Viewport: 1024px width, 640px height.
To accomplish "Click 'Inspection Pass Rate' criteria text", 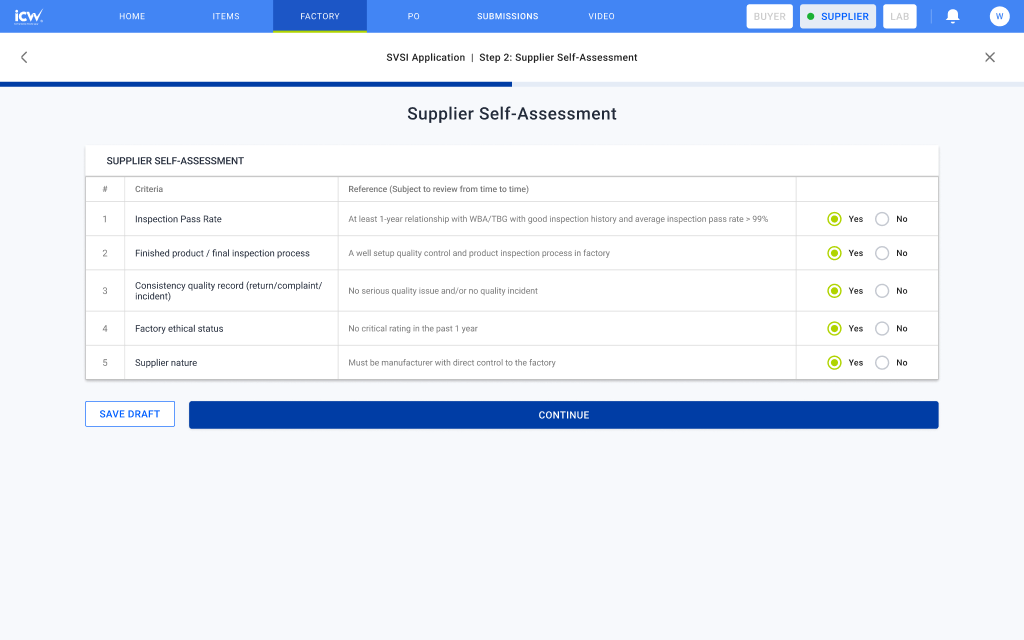I will pyautogui.click(x=178, y=219).
